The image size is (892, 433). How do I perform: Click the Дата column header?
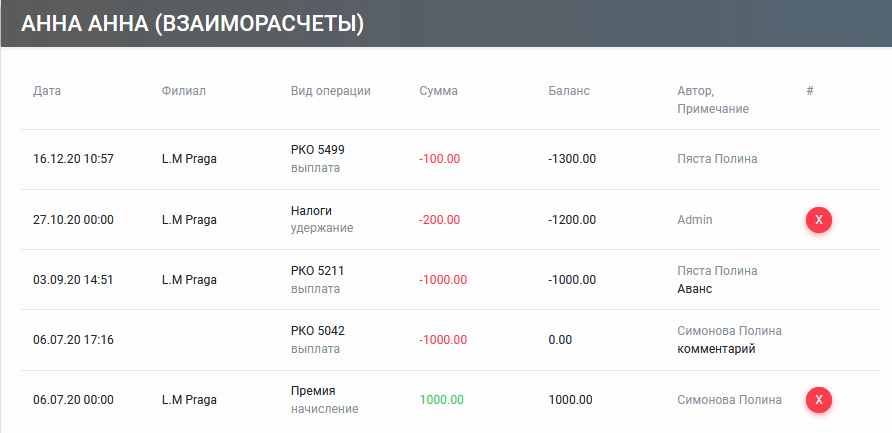[x=47, y=91]
